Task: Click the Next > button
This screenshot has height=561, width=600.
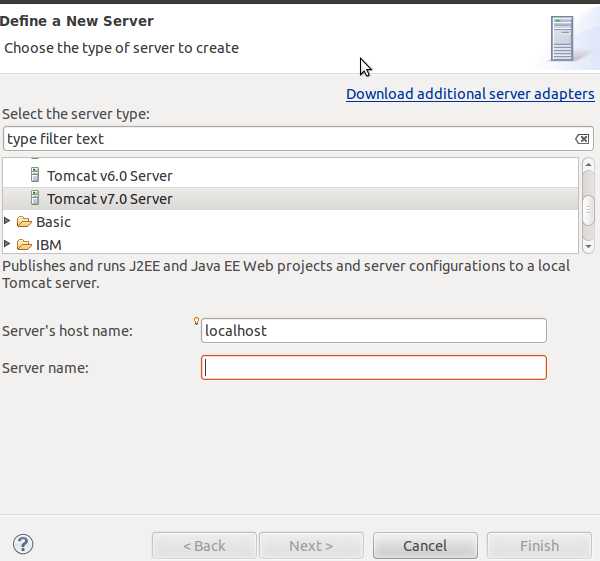Action: pyautogui.click(x=311, y=545)
